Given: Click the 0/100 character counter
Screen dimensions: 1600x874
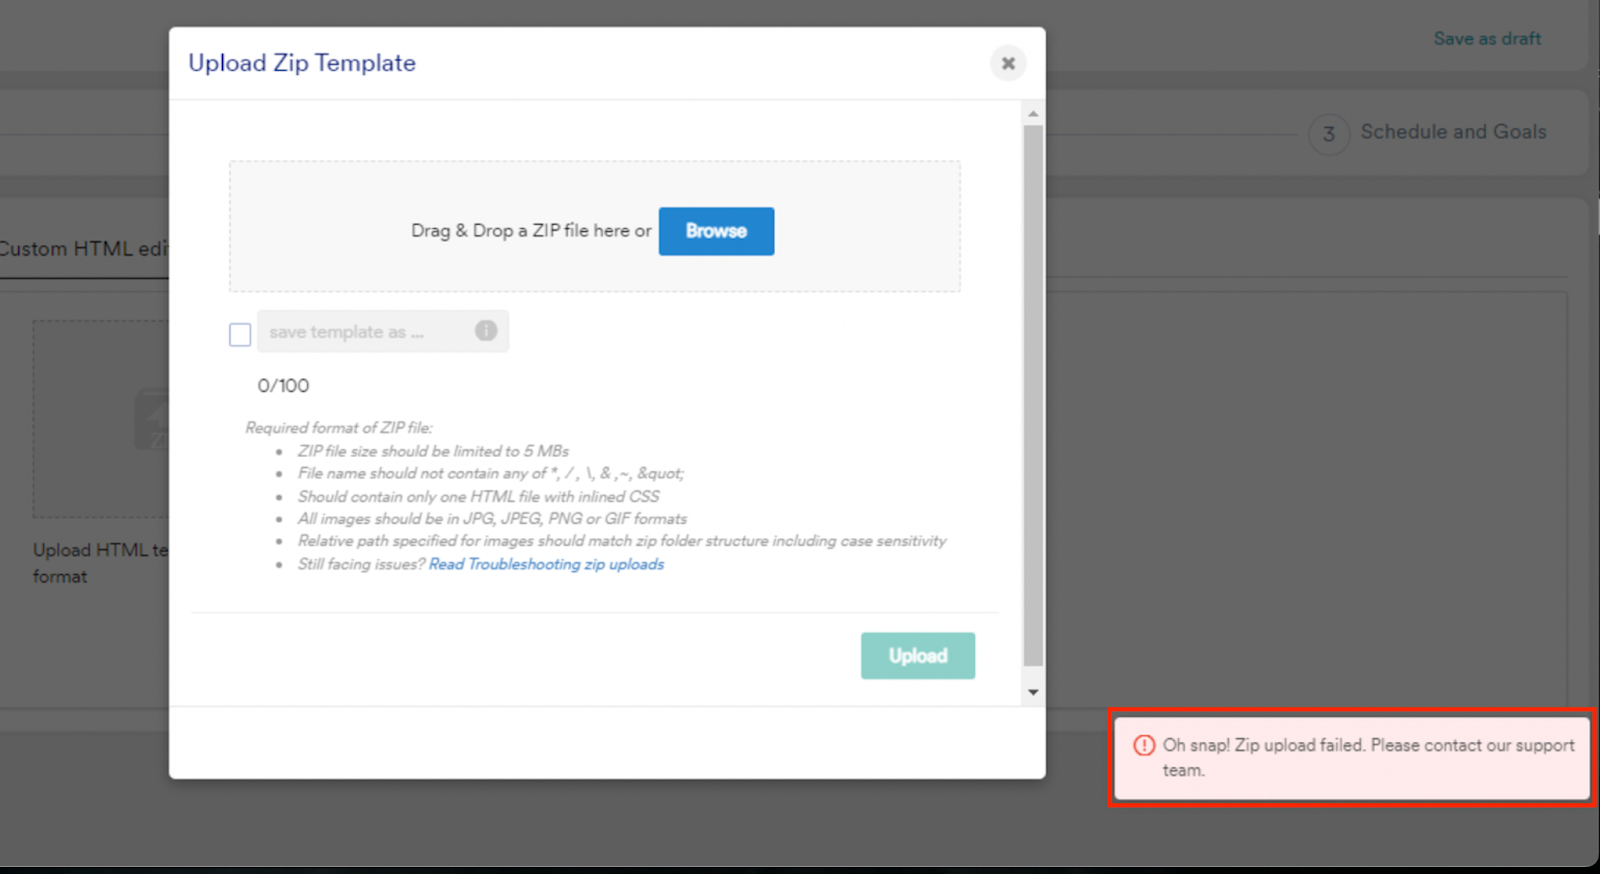Looking at the screenshot, I should [x=283, y=386].
